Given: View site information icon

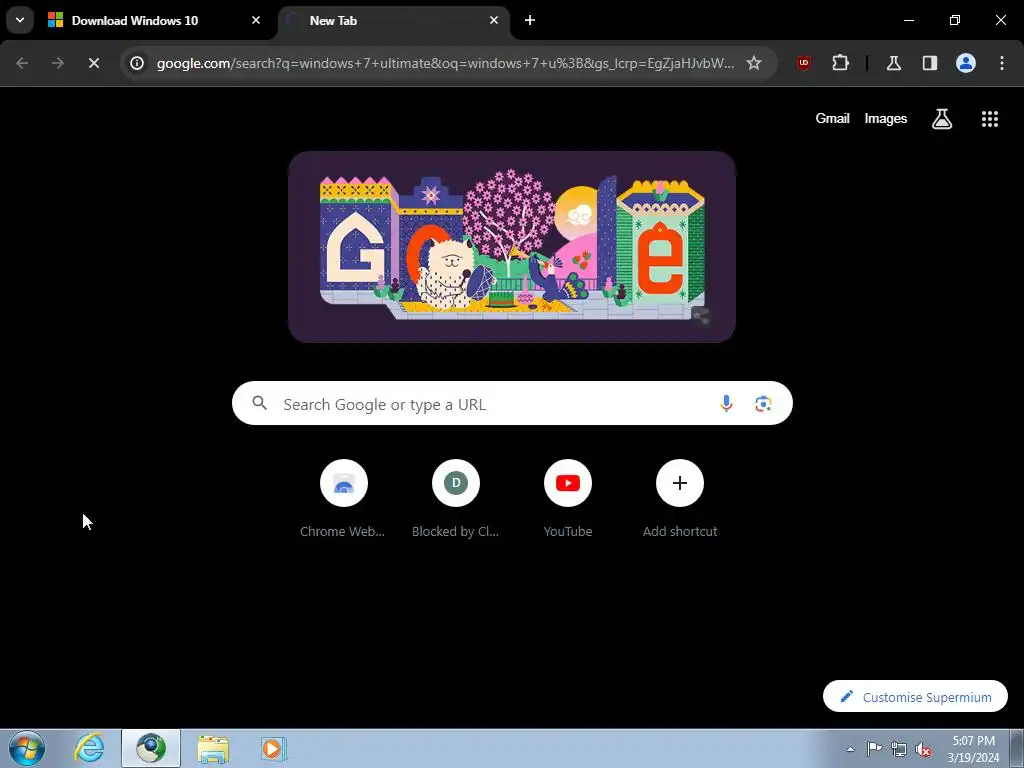Looking at the screenshot, I should (x=136, y=63).
